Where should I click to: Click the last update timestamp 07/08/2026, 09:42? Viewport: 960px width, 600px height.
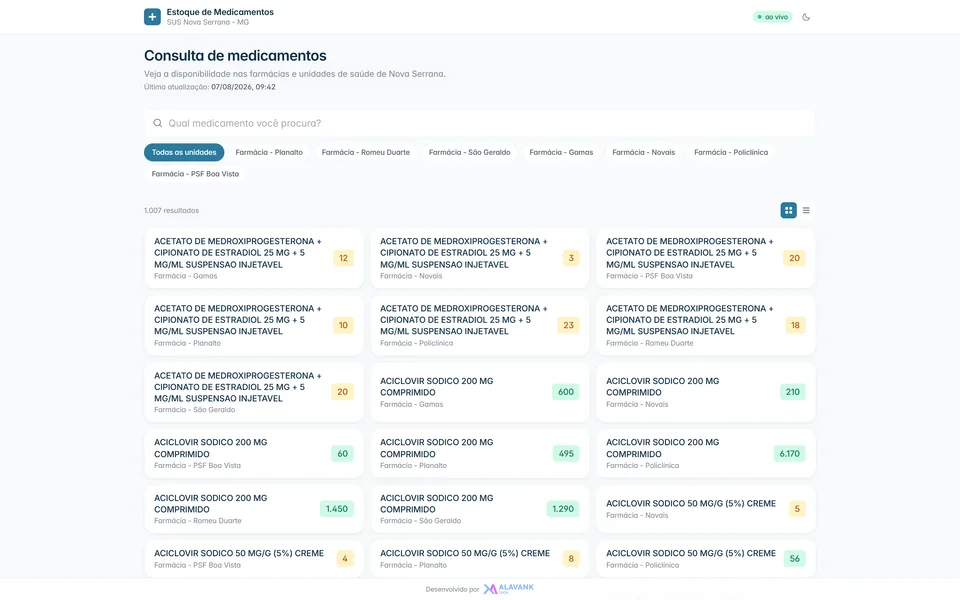243,87
